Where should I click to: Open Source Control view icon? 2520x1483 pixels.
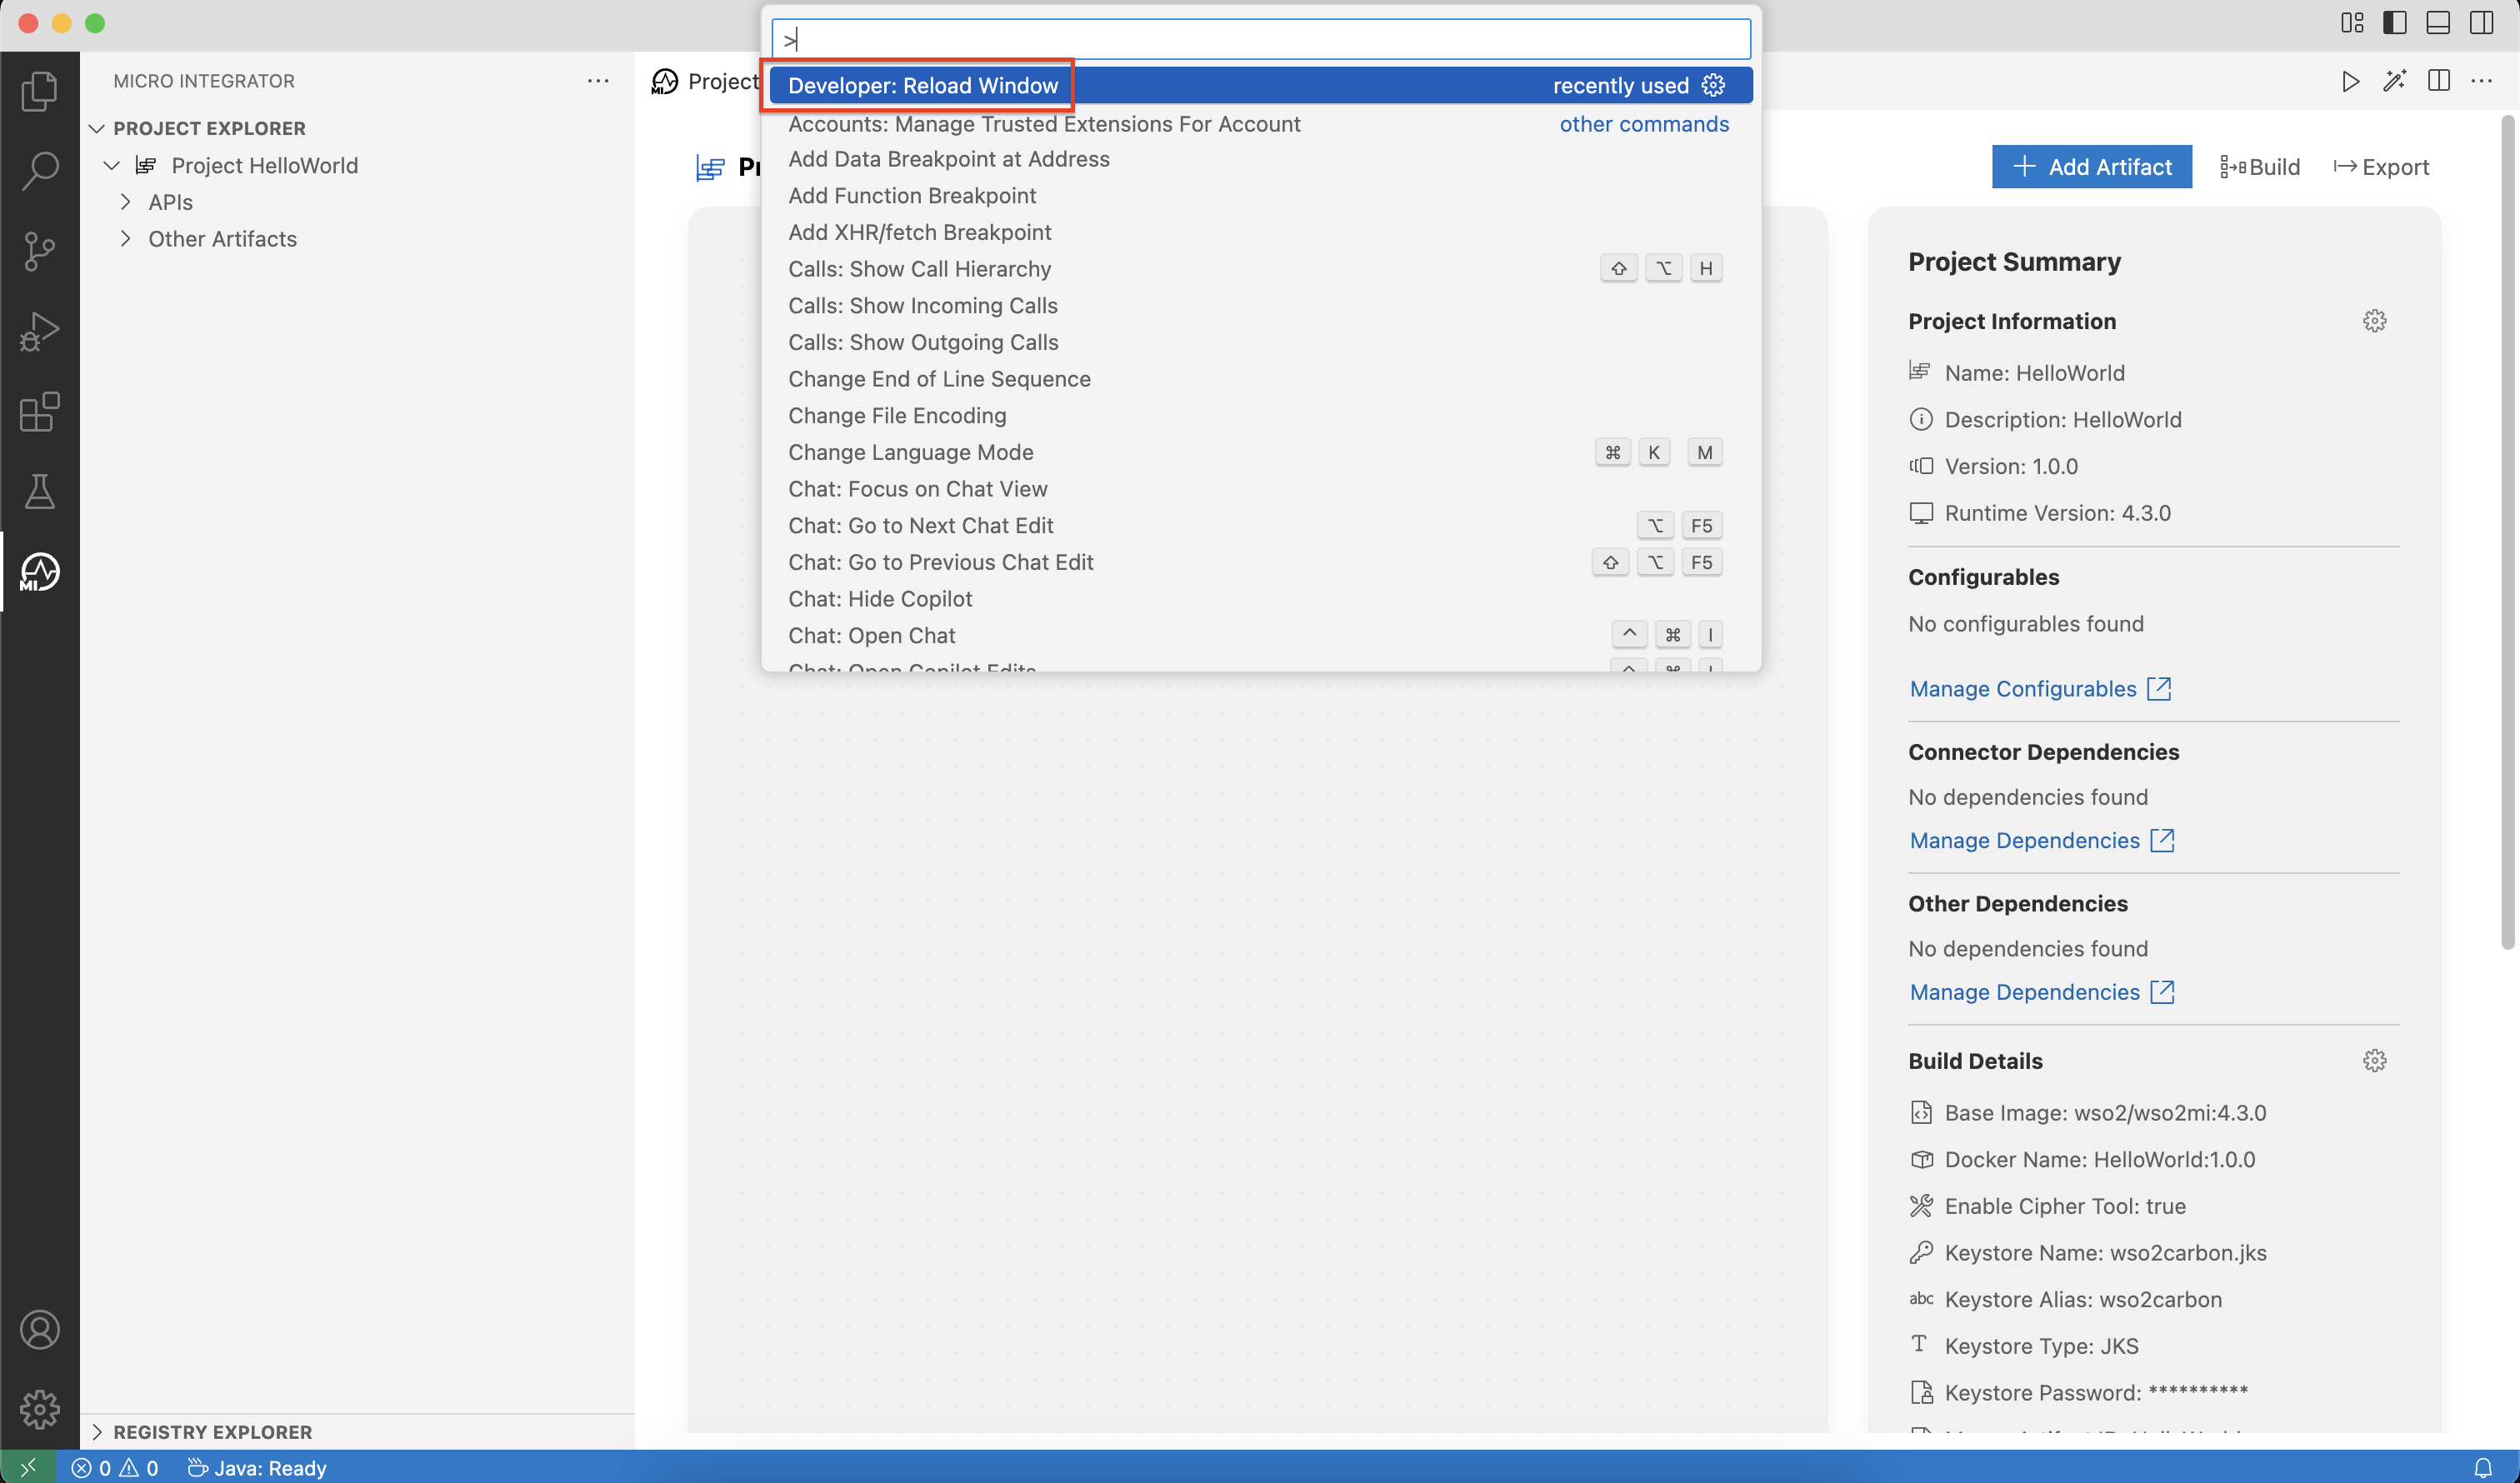(x=40, y=251)
